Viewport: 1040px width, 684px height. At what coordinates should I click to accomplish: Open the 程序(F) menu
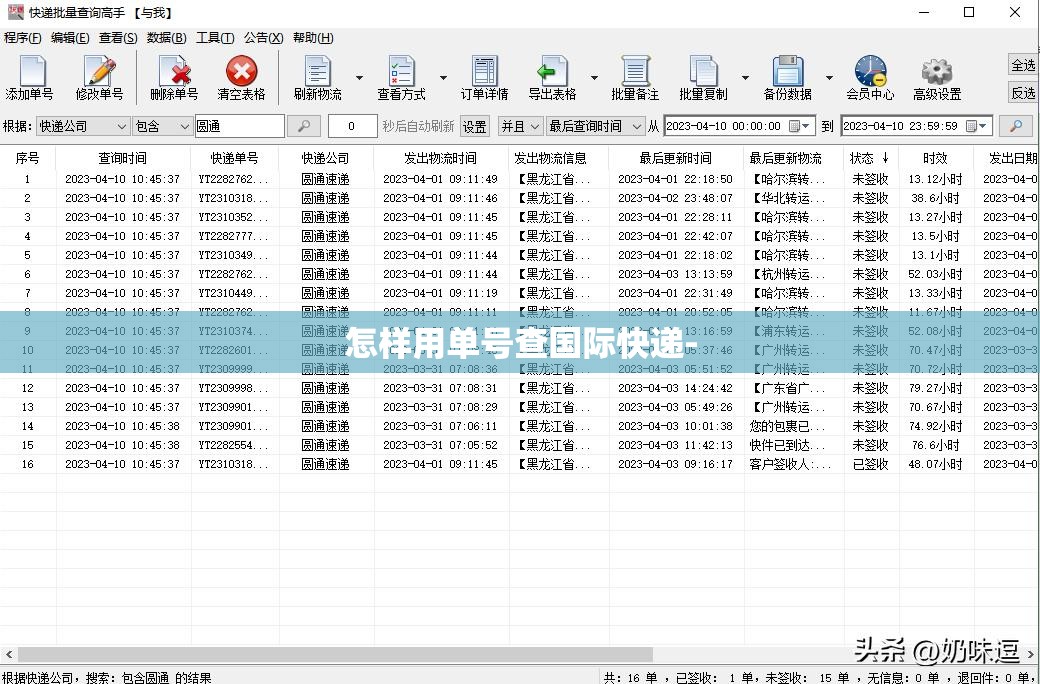coord(23,38)
